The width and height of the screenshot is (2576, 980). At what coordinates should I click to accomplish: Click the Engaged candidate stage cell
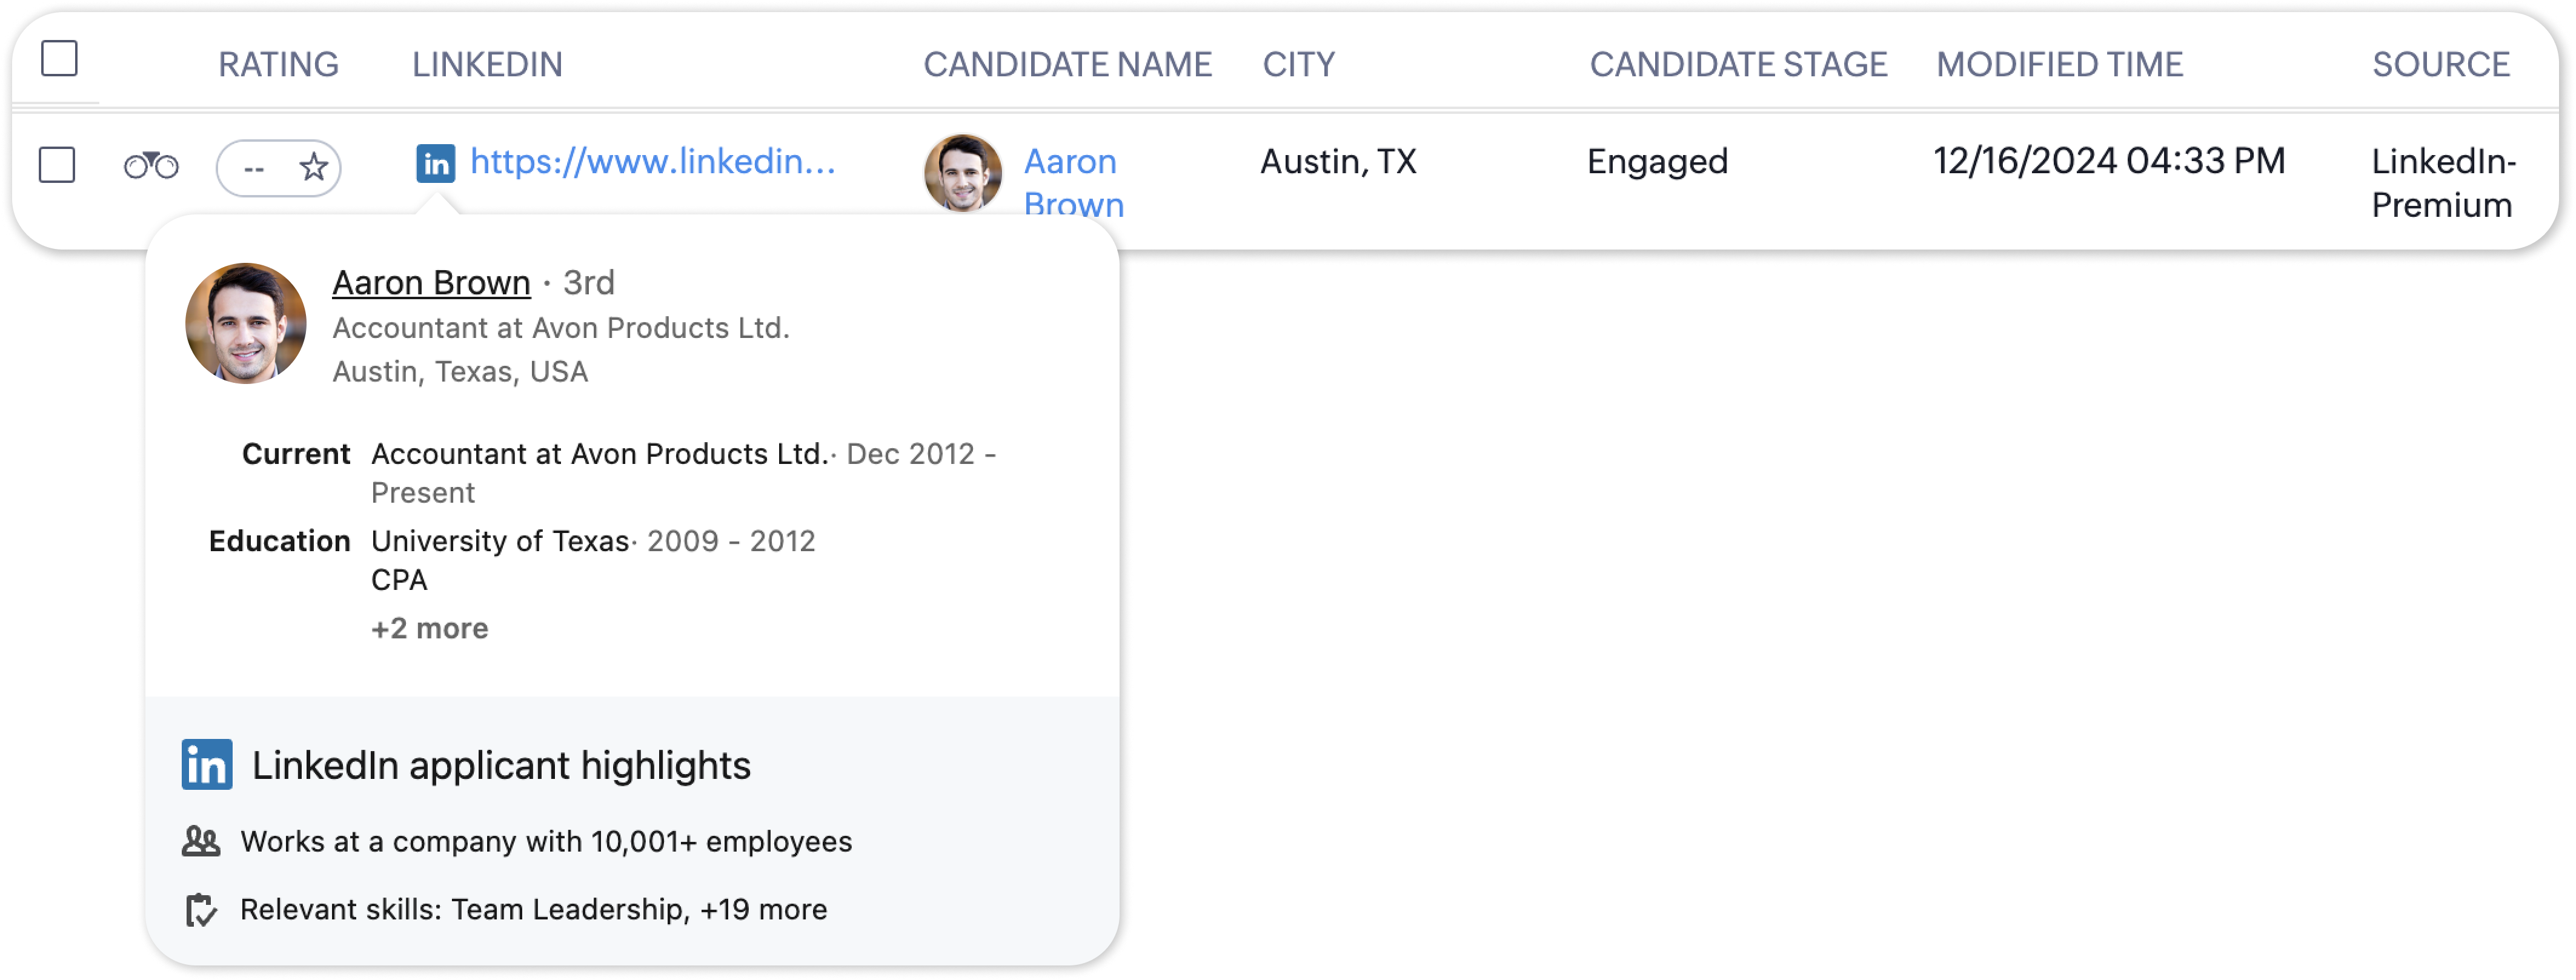(1657, 162)
